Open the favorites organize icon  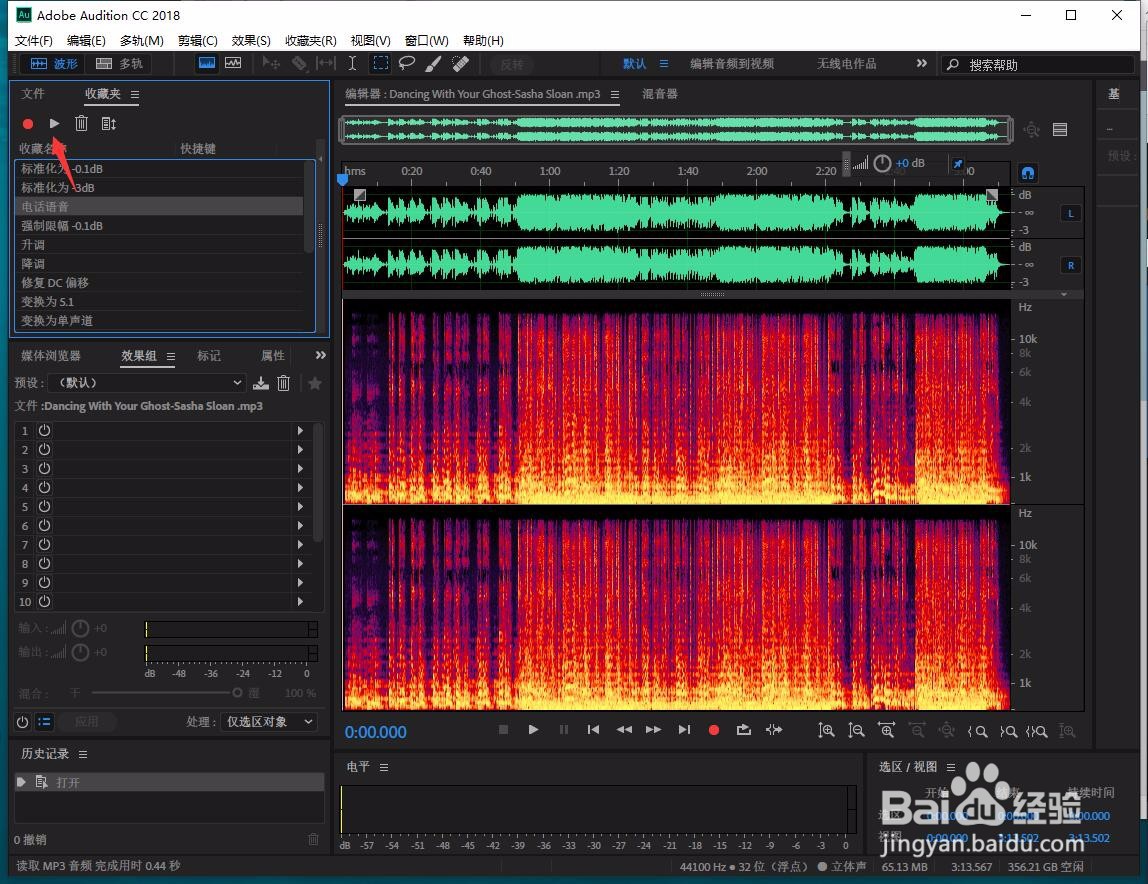coord(108,123)
